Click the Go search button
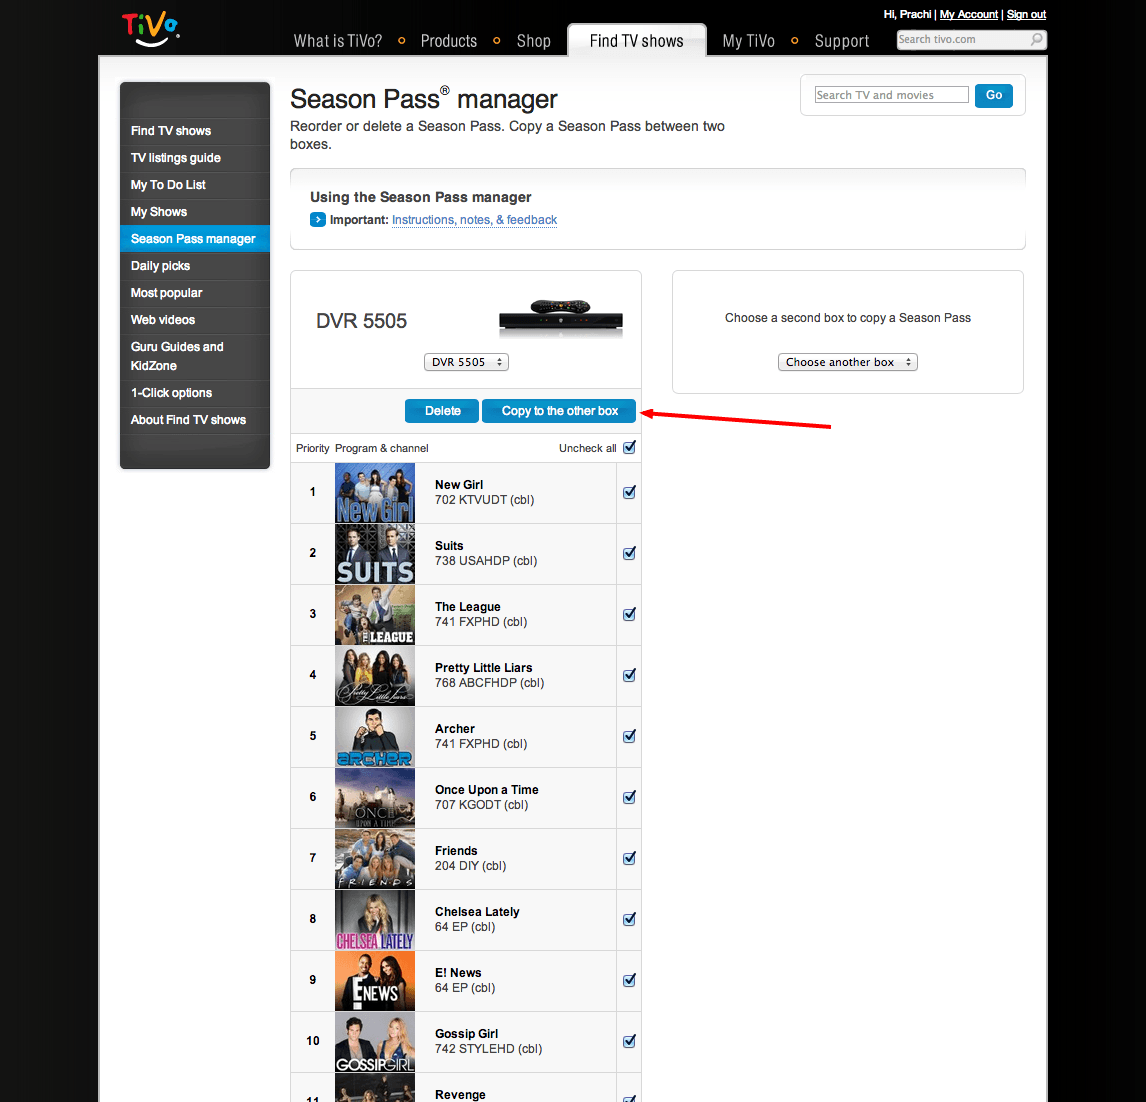 point(994,95)
